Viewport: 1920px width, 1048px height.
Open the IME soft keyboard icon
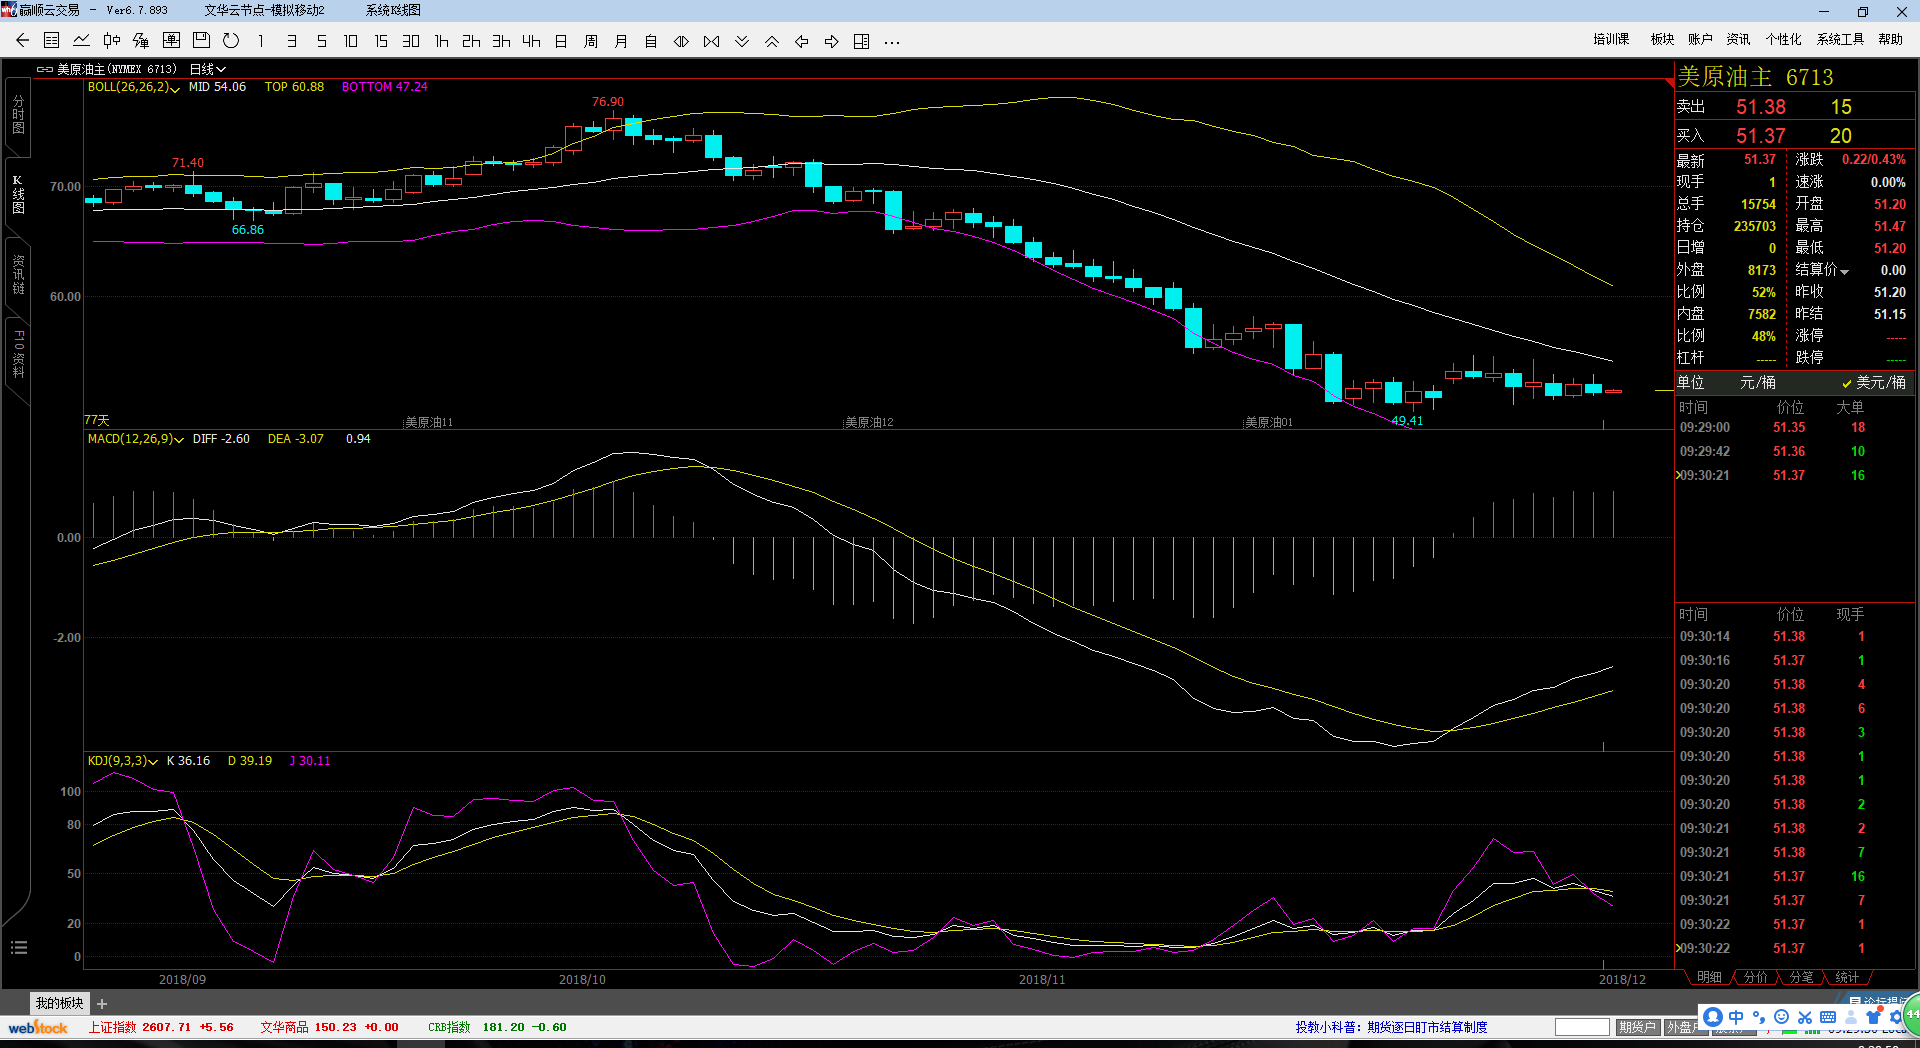point(1828,1017)
